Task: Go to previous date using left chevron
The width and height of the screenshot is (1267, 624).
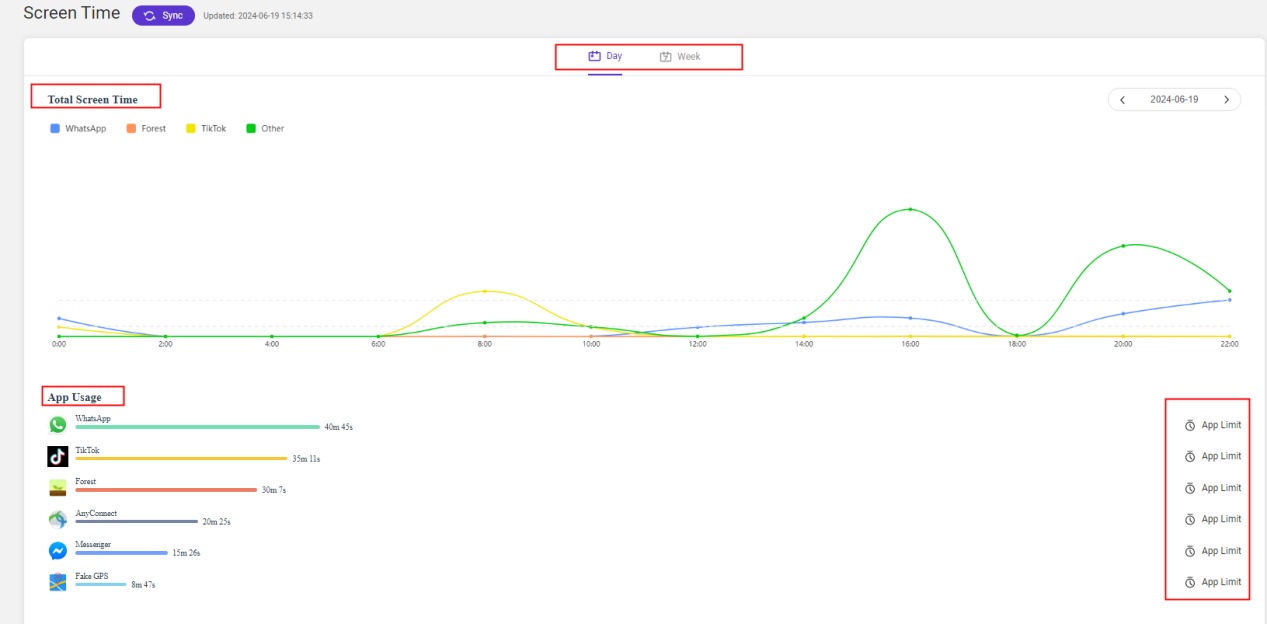Action: (x=1122, y=100)
